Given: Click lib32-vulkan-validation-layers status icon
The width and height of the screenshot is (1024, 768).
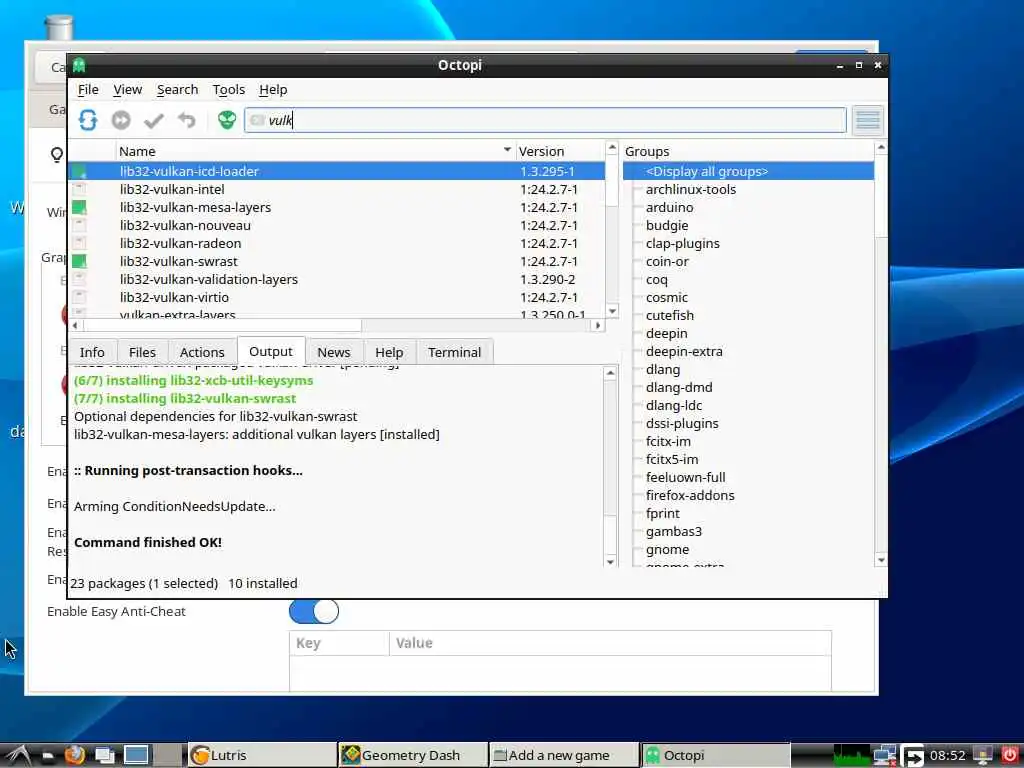Looking at the screenshot, I should 79,279.
